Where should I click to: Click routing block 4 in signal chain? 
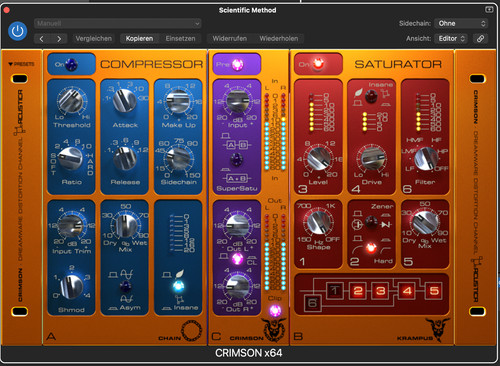(407, 291)
